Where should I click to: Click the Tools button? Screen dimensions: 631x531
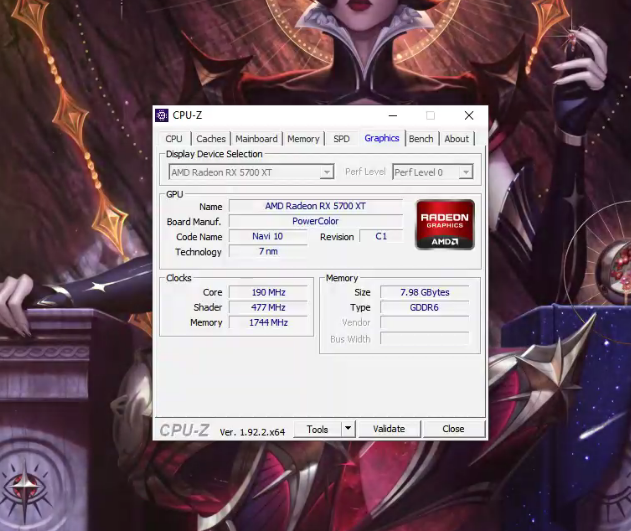(x=318, y=429)
